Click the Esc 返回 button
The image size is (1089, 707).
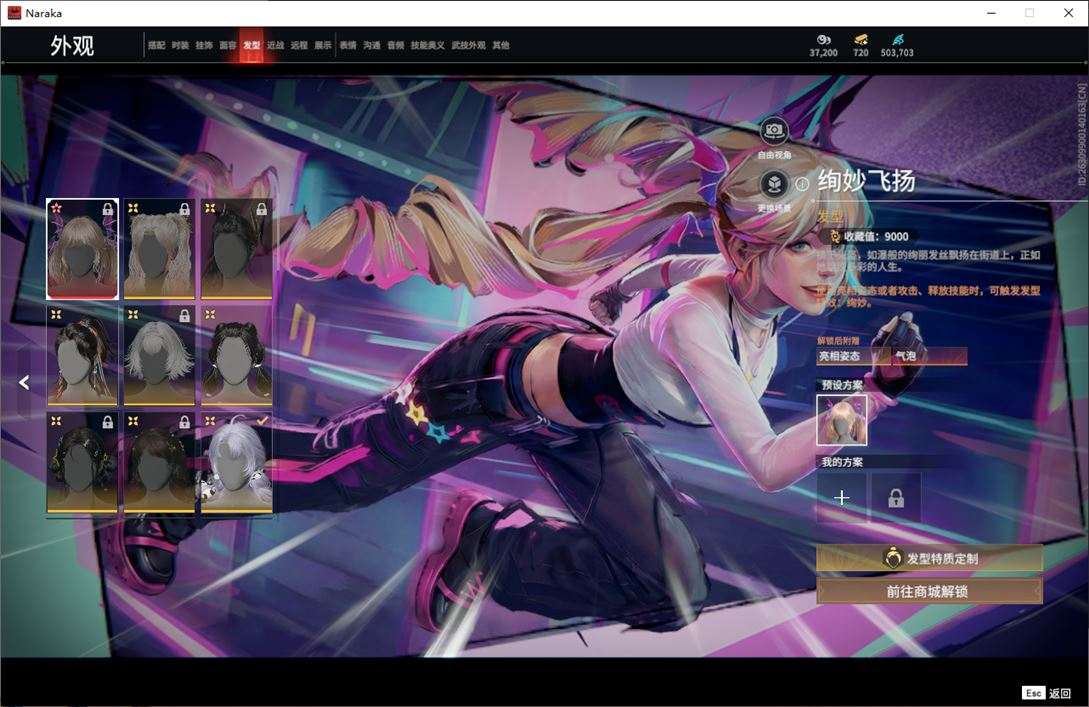tap(1047, 692)
